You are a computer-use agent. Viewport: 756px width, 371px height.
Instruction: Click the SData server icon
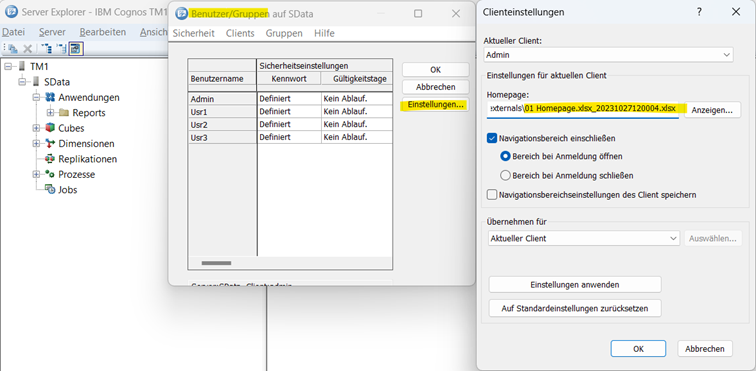tap(37, 82)
